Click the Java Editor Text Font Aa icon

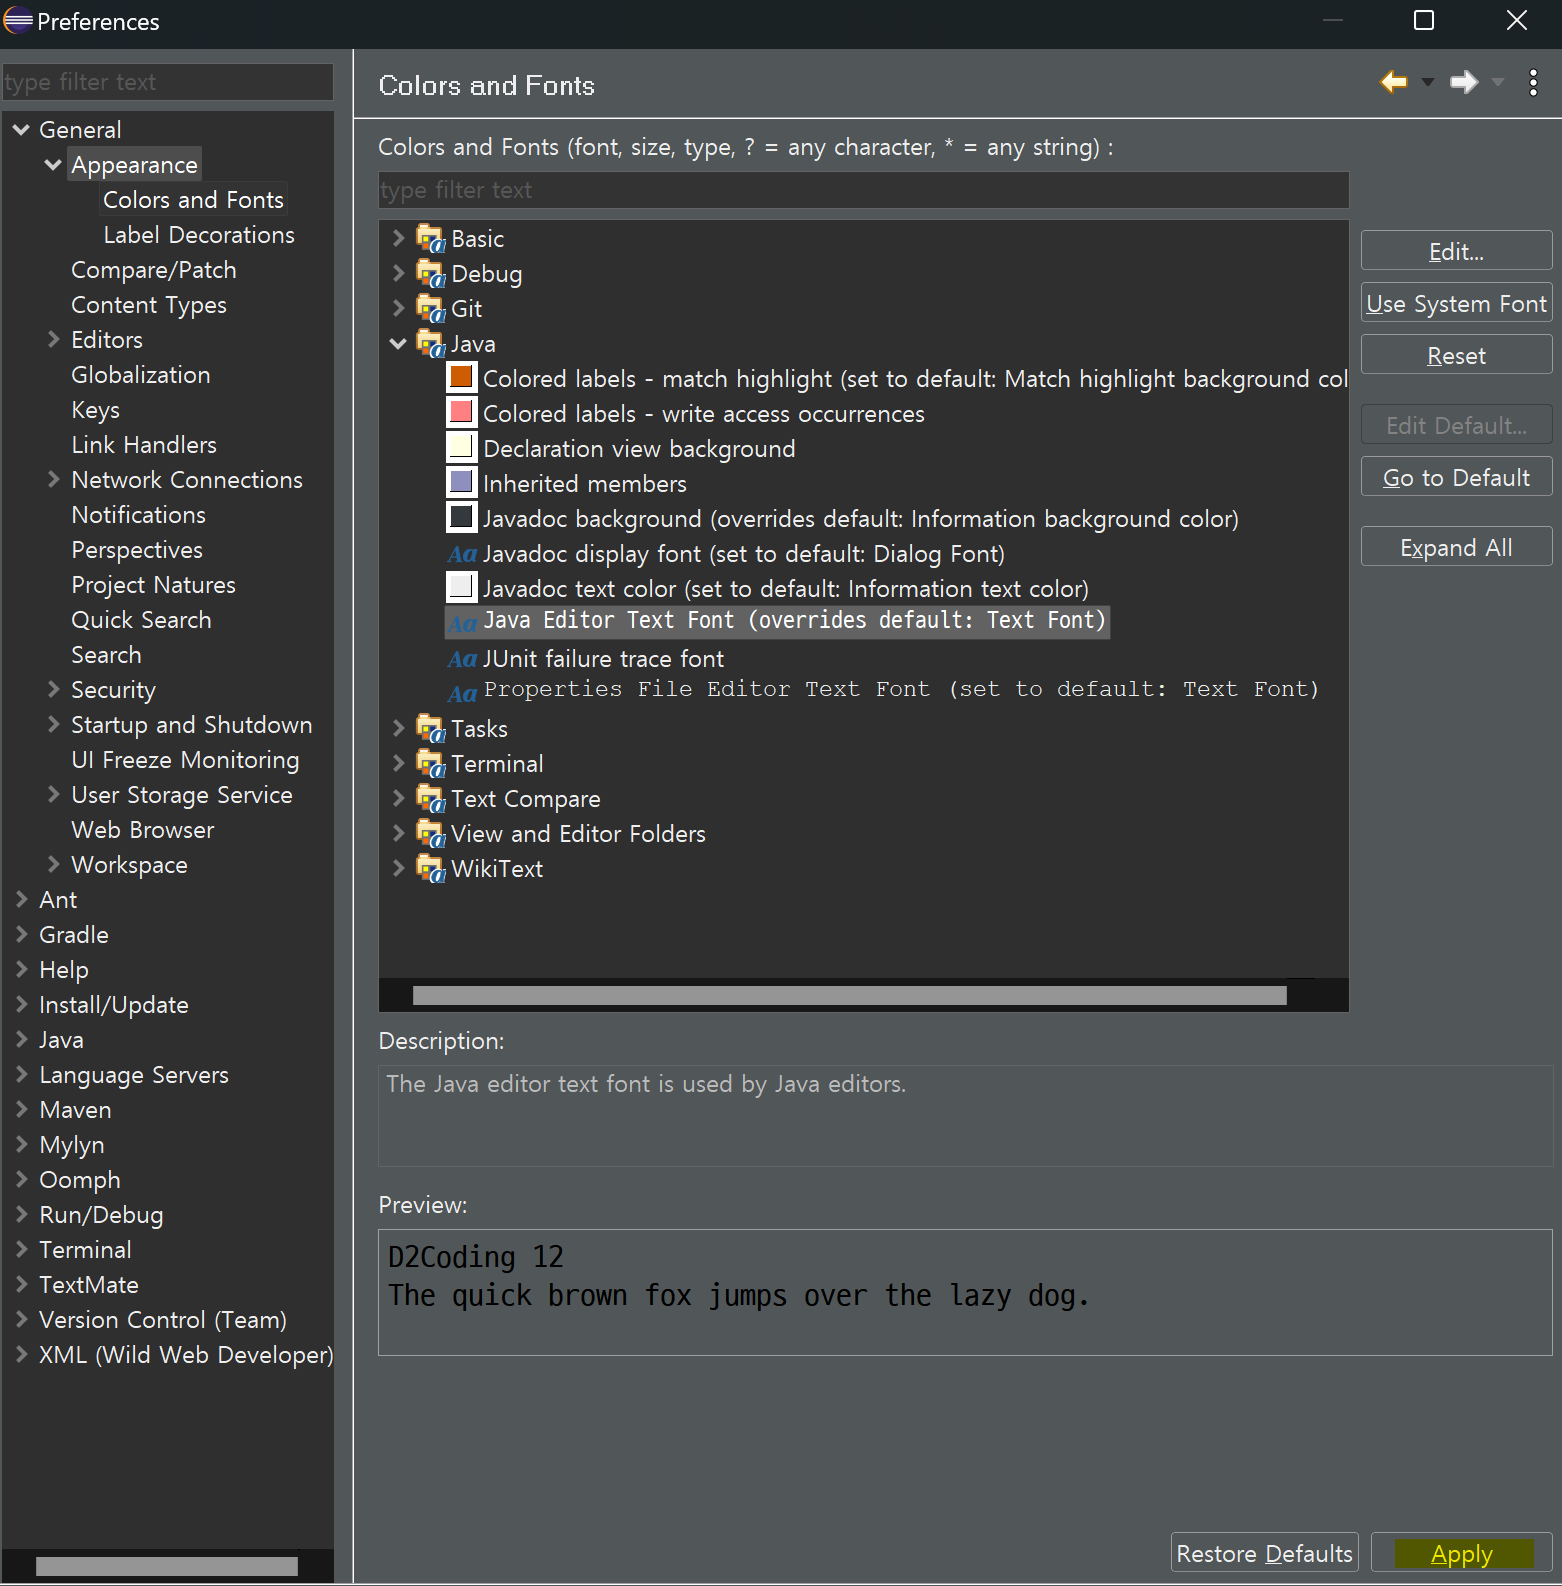pos(462,624)
